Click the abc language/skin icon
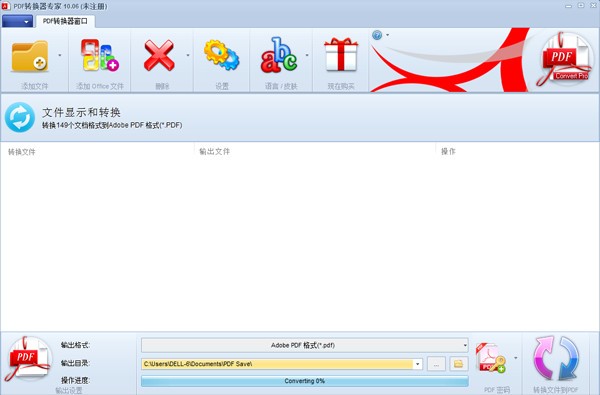 (x=279, y=55)
